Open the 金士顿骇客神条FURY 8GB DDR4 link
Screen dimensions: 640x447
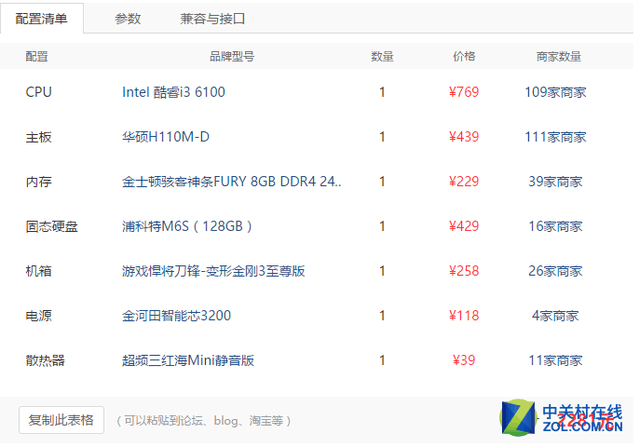[x=231, y=182]
